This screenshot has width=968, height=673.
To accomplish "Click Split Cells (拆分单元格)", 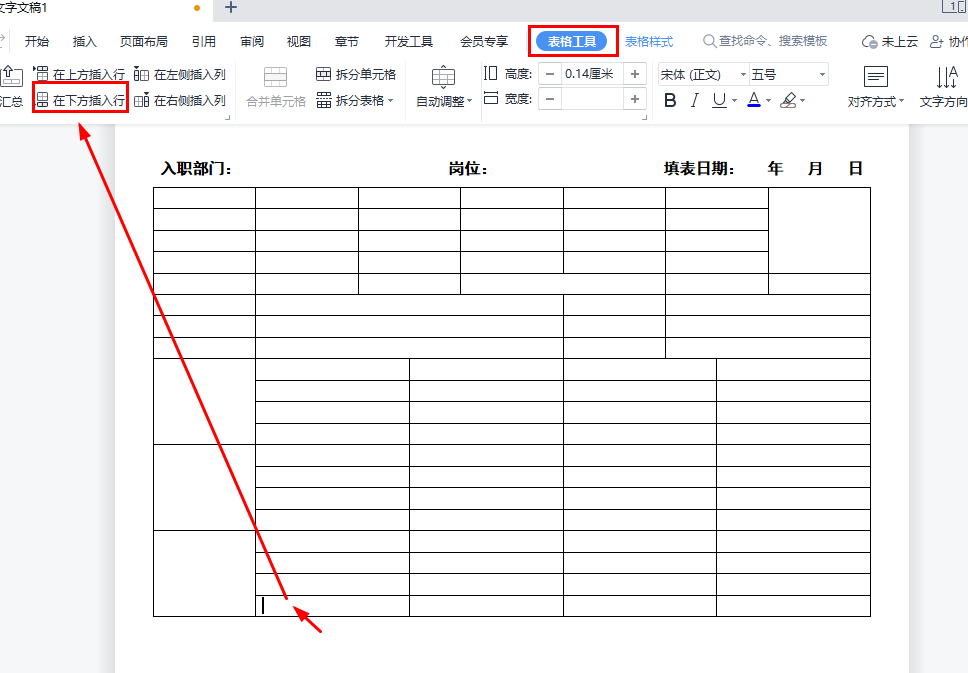I will click(x=356, y=74).
